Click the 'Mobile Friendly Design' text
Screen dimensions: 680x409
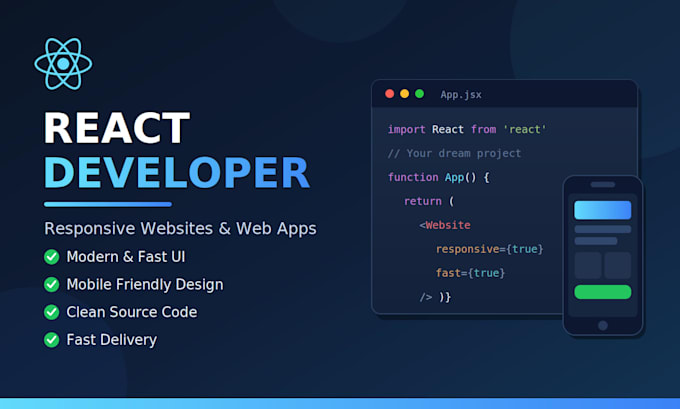145,285
